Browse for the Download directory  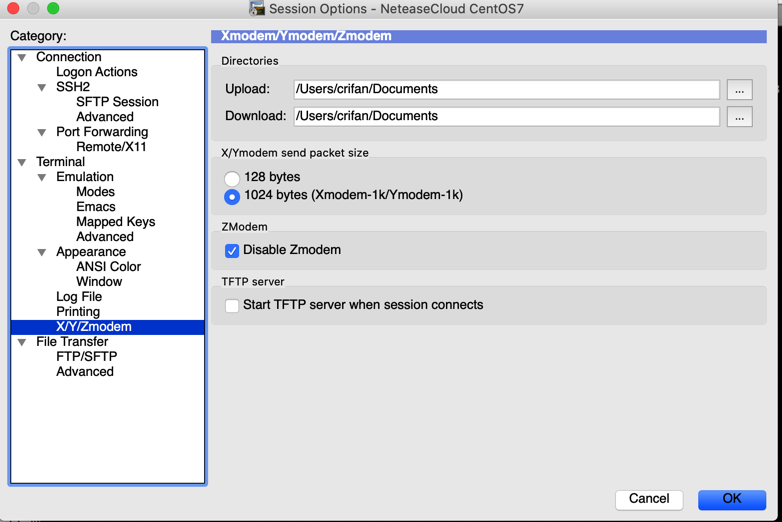click(x=739, y=117)
